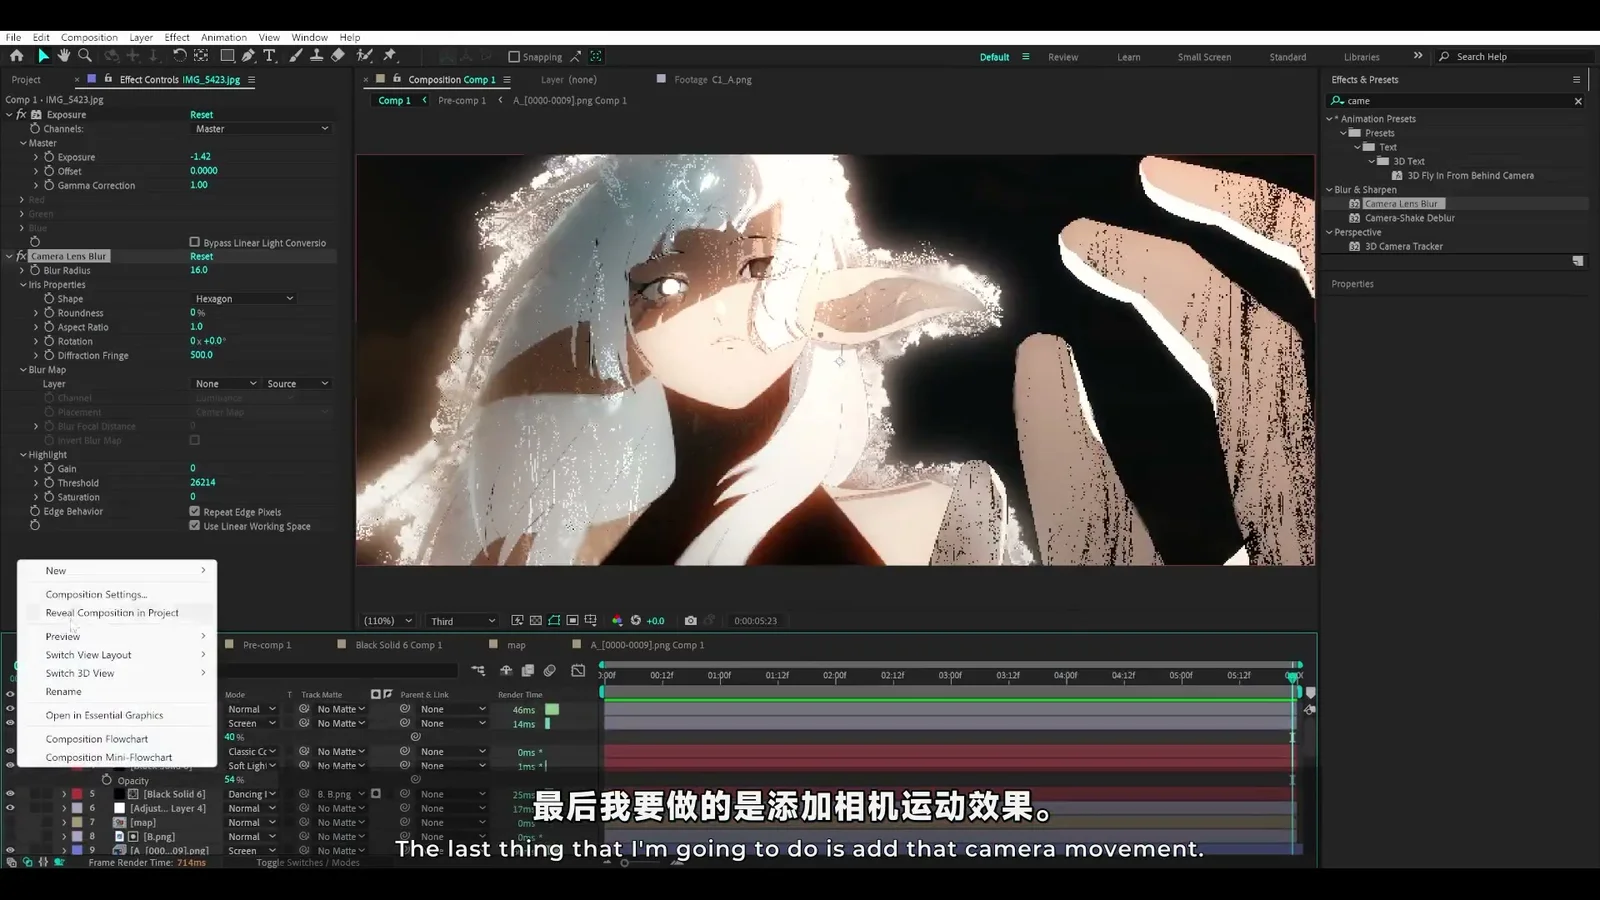Open the Third resolution dropdown
This screenshot has width=1600, height=900.
coord(462,621)
